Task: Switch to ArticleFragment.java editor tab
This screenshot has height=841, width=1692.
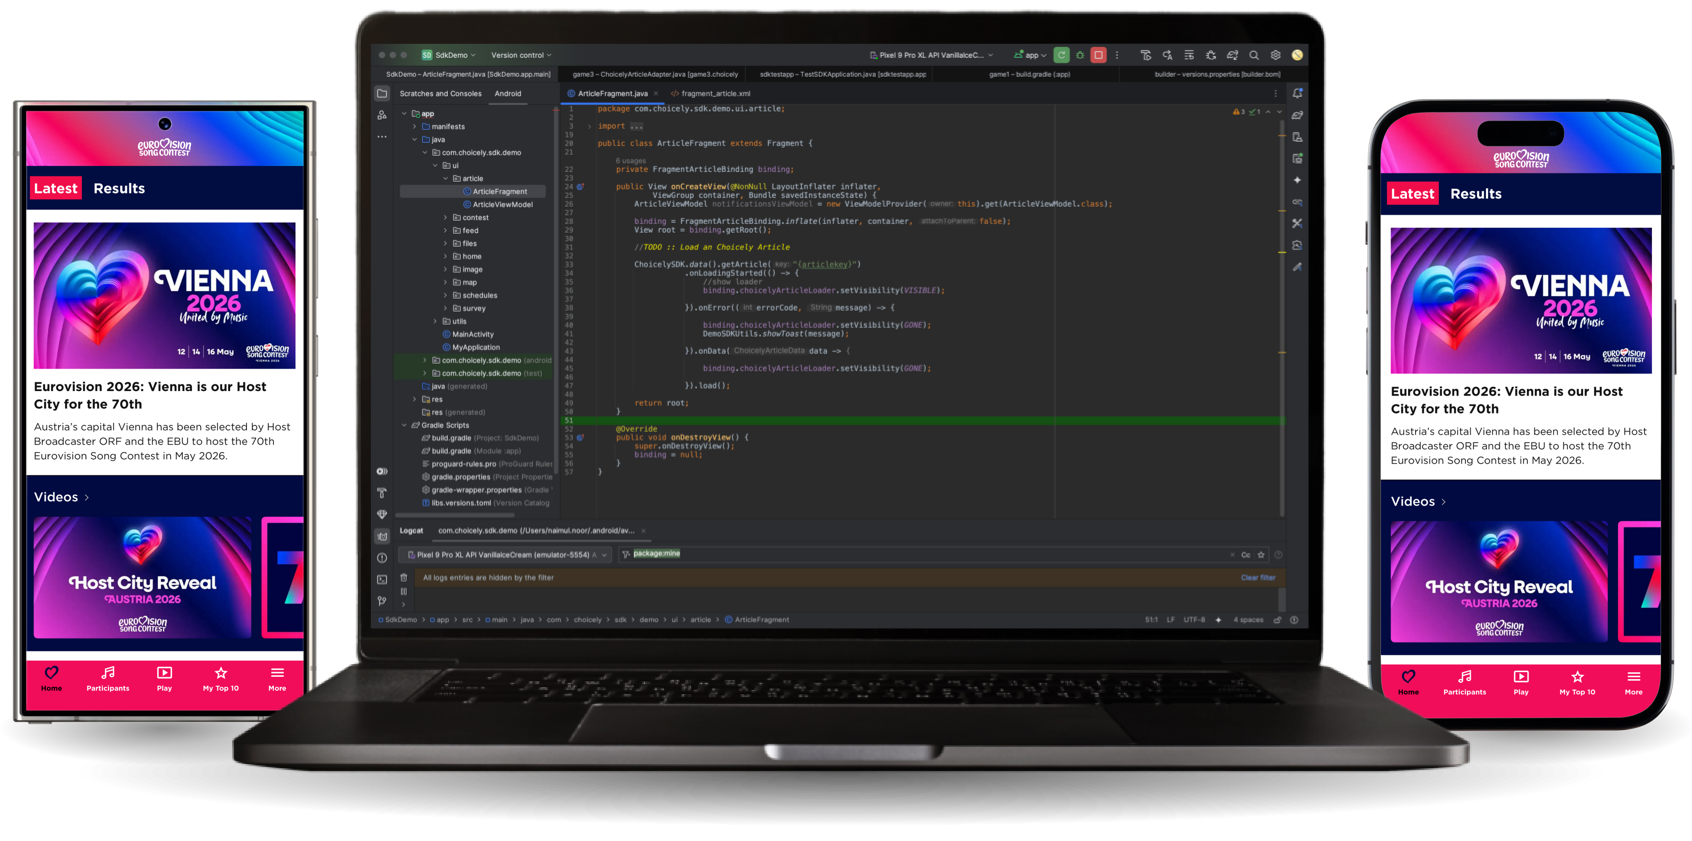Action: [612, 94]
